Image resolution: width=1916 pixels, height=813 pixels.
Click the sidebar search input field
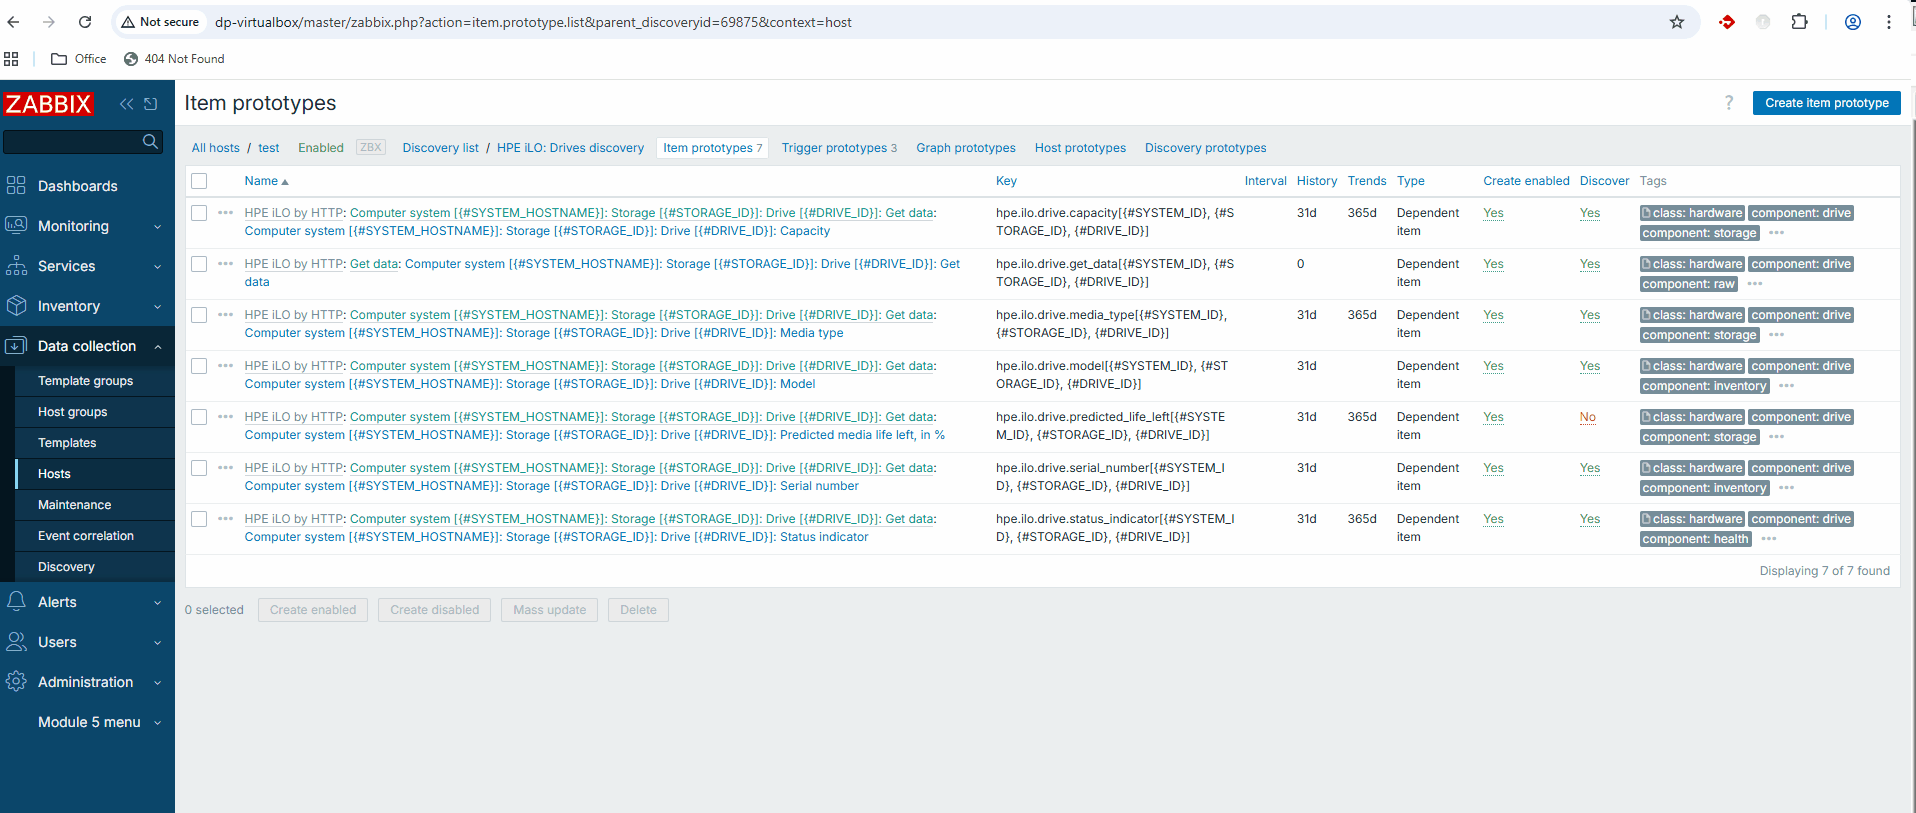pos(72,142)
